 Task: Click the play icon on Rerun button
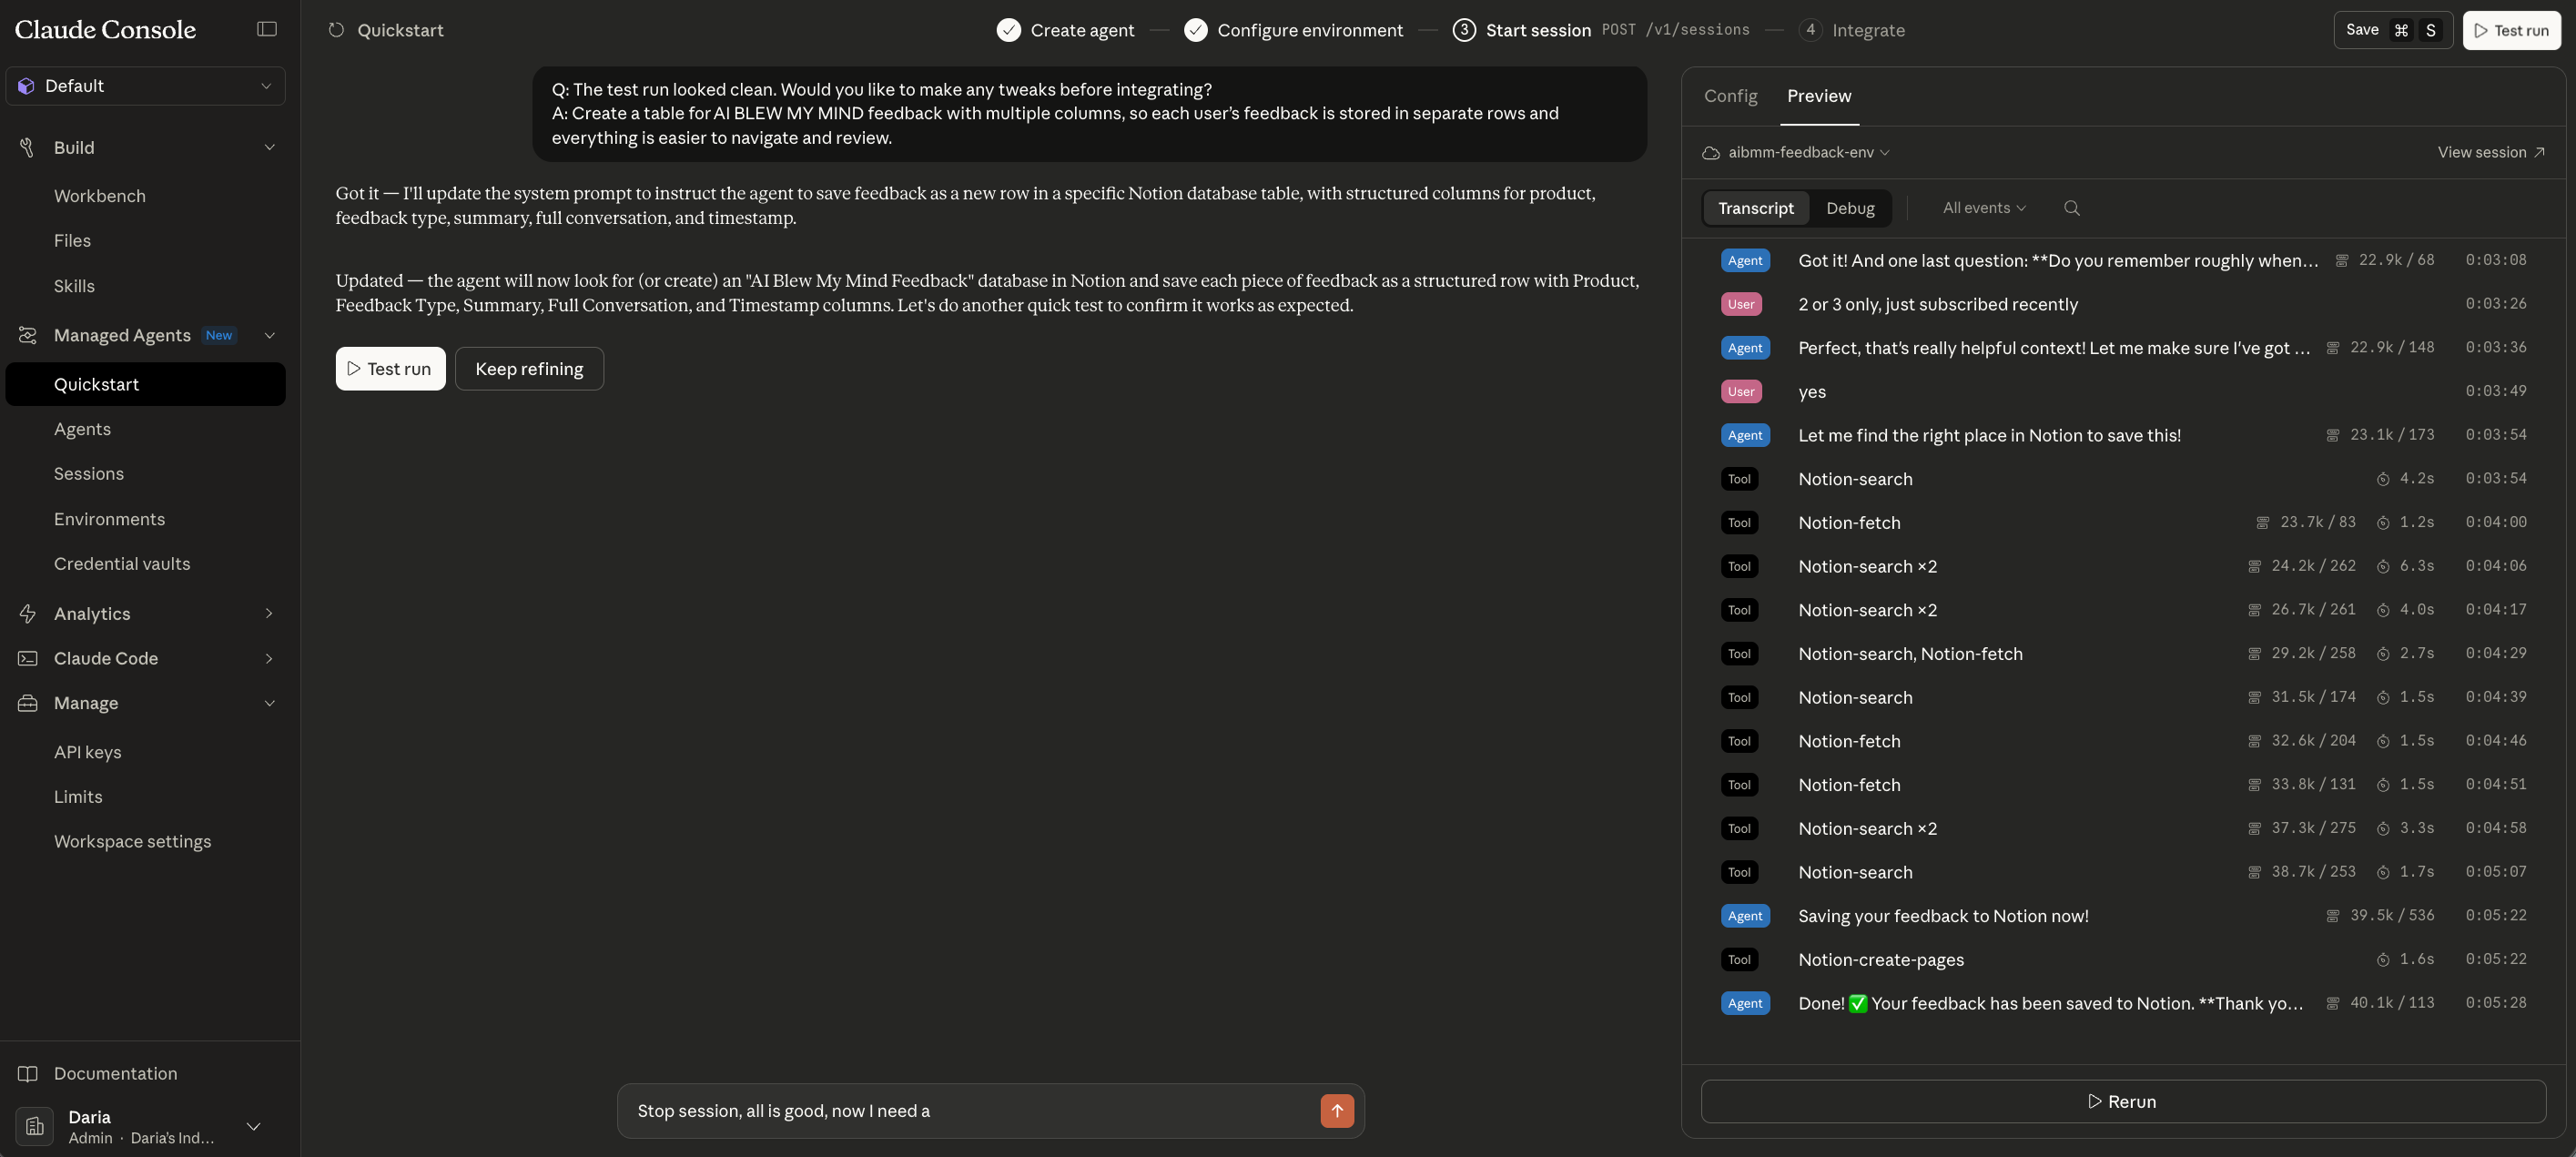coord(2094,1101)
